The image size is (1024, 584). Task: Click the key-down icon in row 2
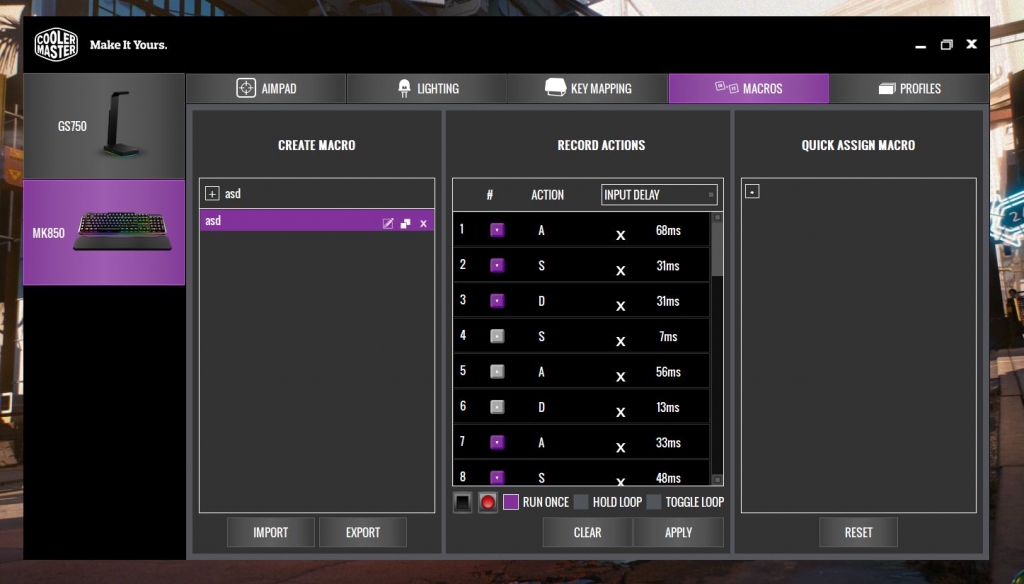[x=497, y=265]
